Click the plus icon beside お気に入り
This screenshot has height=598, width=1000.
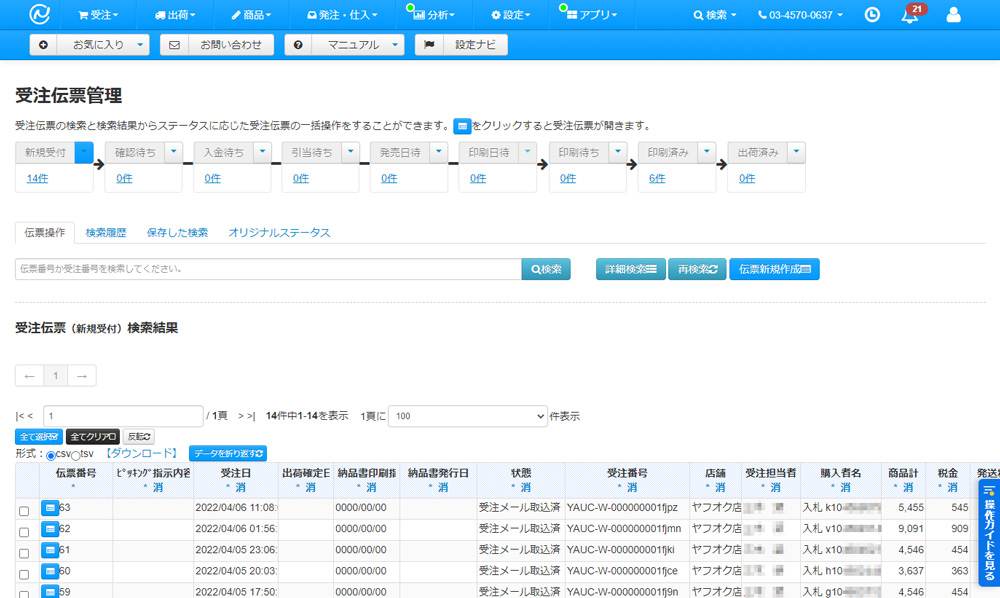pyautogui.click(x=43, y=45)
